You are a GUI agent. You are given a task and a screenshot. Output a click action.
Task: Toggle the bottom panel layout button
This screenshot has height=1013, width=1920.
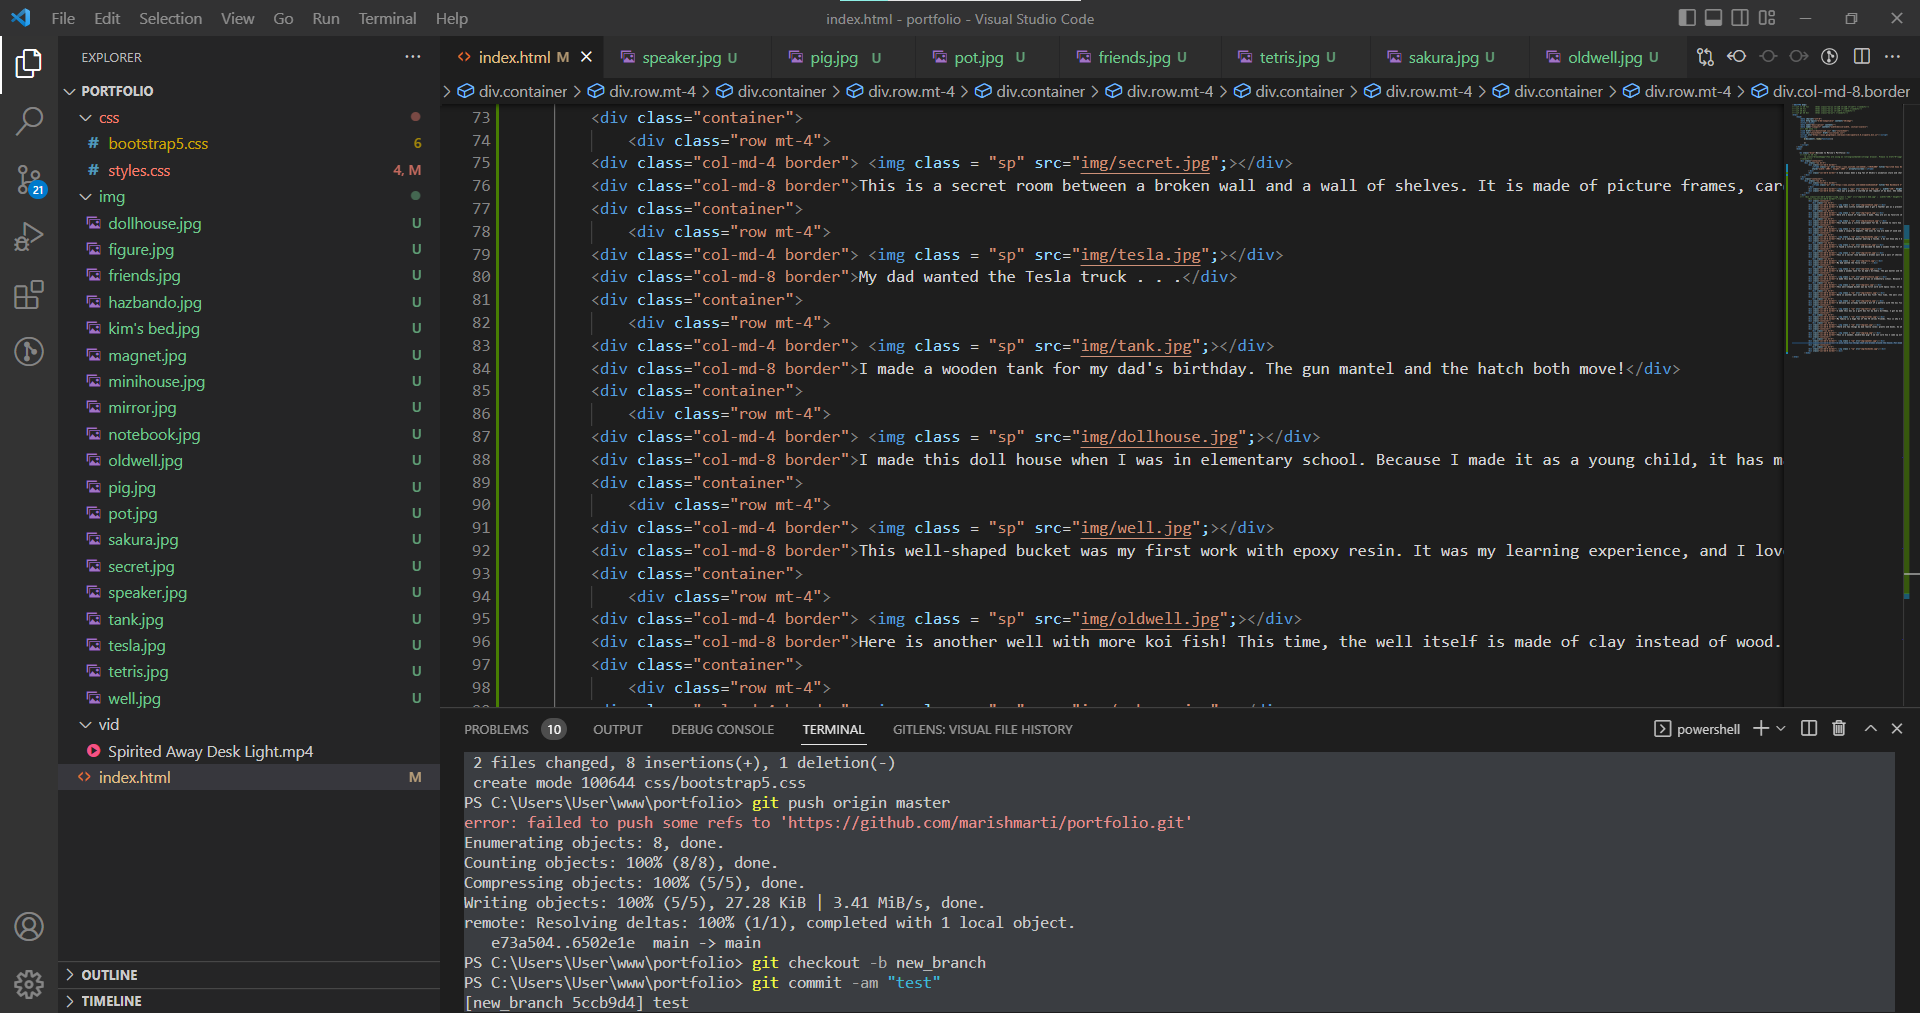(1713, 18)
